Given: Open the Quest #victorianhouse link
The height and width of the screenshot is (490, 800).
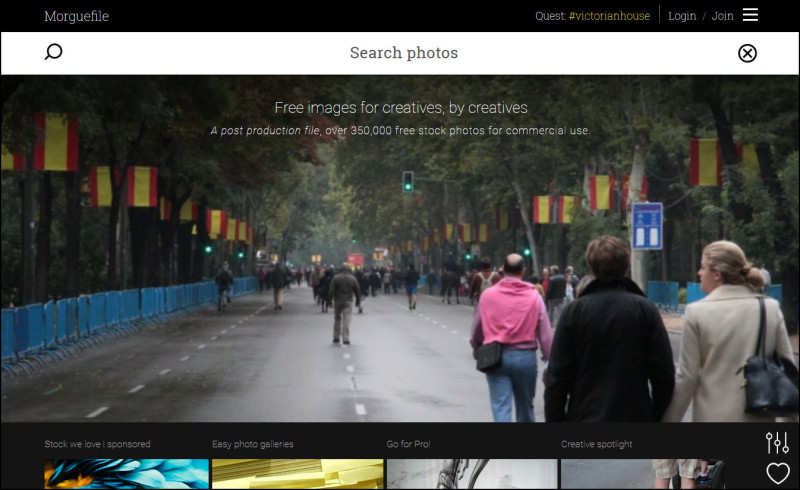Looking at the screenshot, I should coord(592,16).
